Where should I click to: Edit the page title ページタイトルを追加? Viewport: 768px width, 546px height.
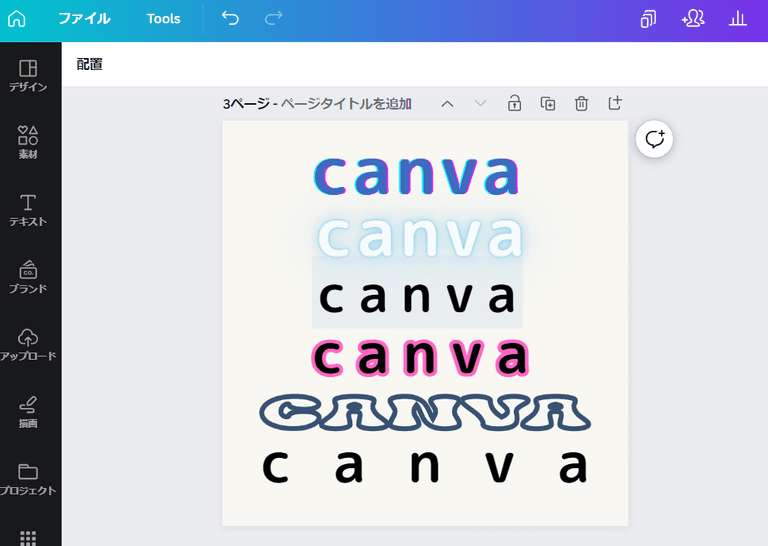pos(346,104)
